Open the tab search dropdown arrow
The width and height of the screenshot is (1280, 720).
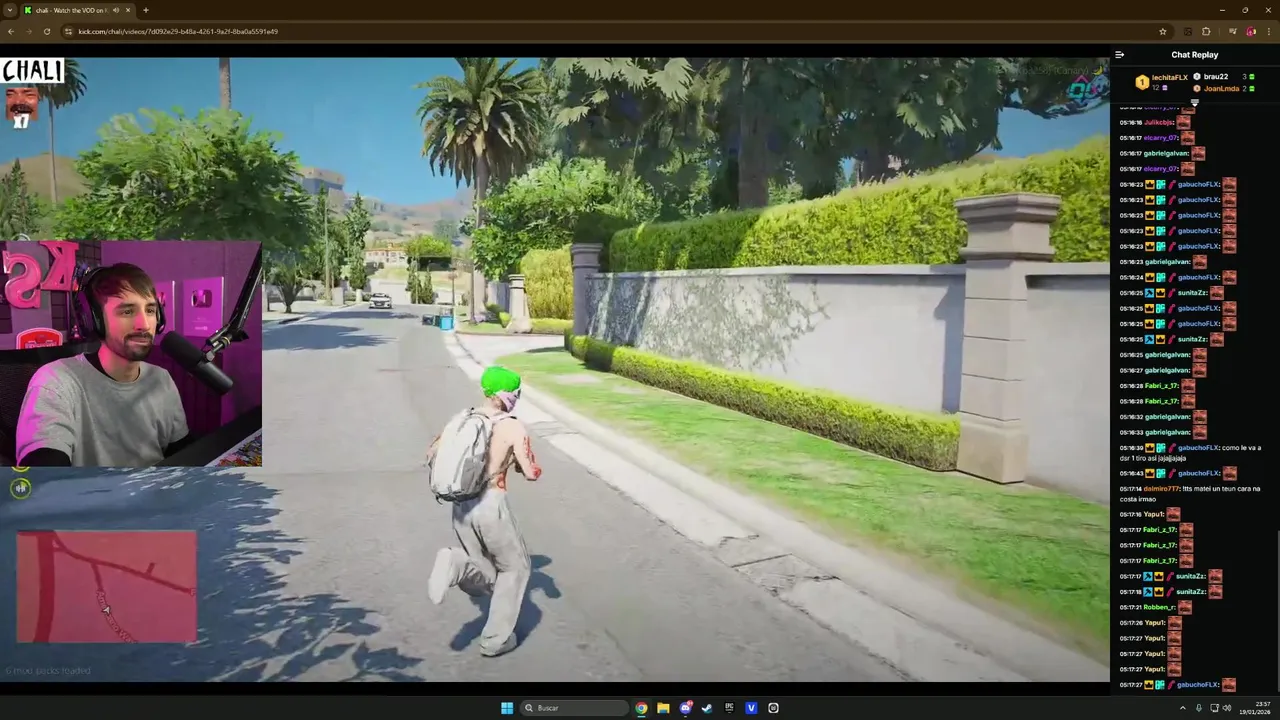coord(9,10)
